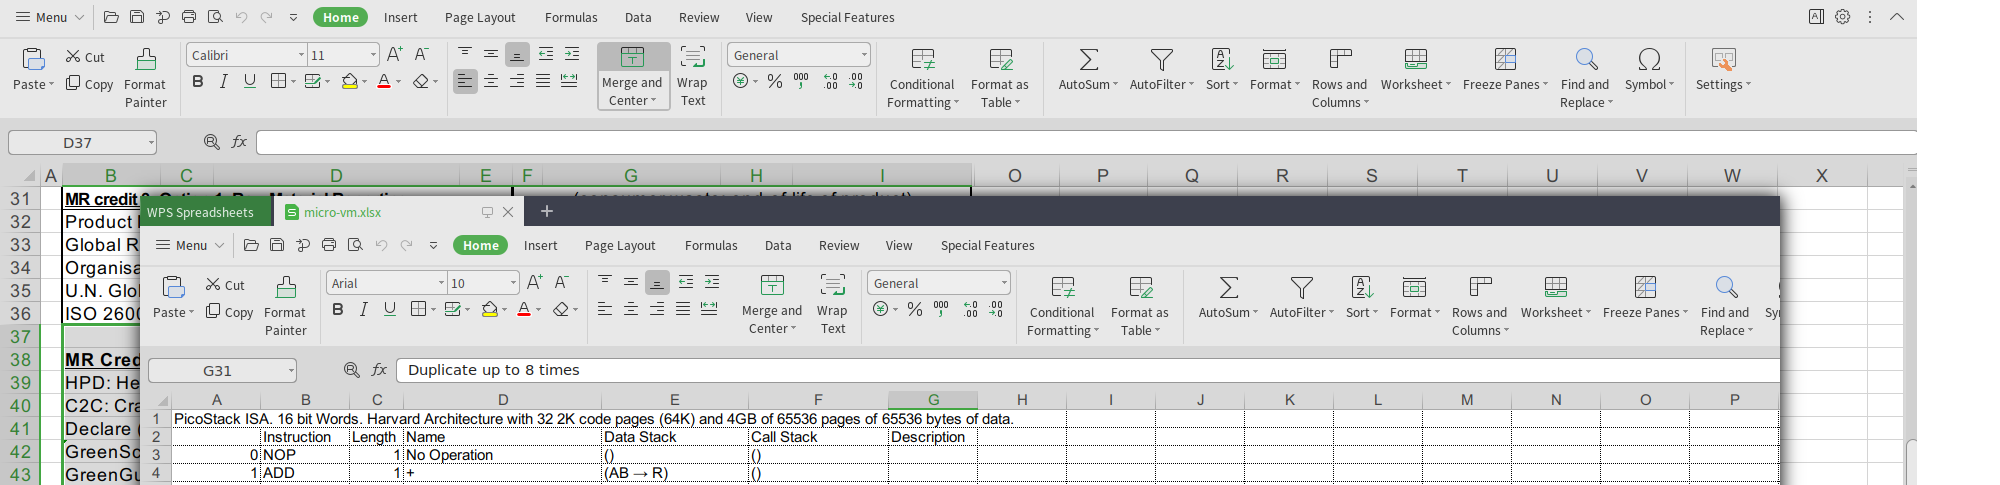2000x485 pixels.
Task: Open the Page Layout tab in front window
Action: tap(620, 245)
